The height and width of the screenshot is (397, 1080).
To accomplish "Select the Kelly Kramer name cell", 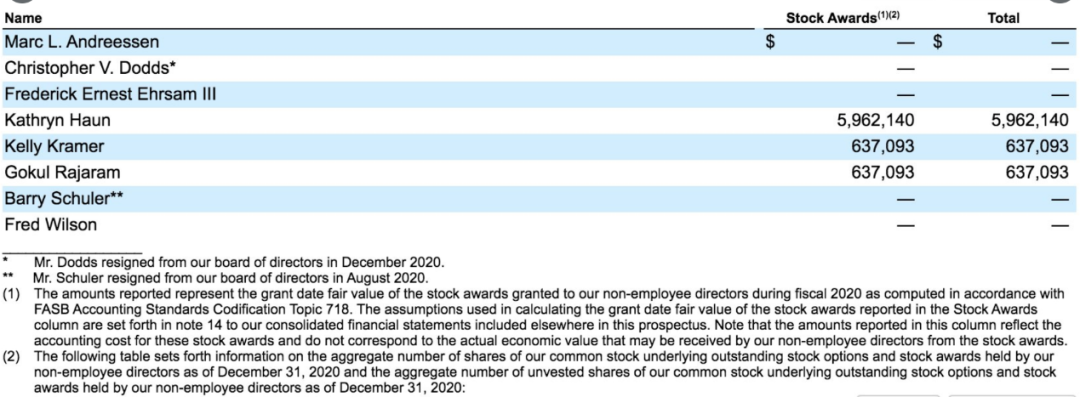I will 54,146.
